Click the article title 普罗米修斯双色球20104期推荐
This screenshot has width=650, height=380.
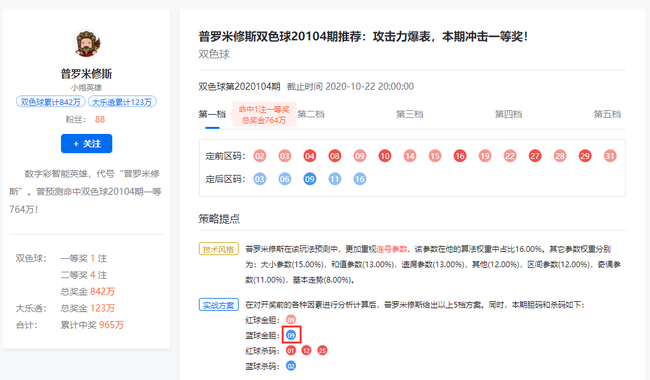[x=363, y=36]
